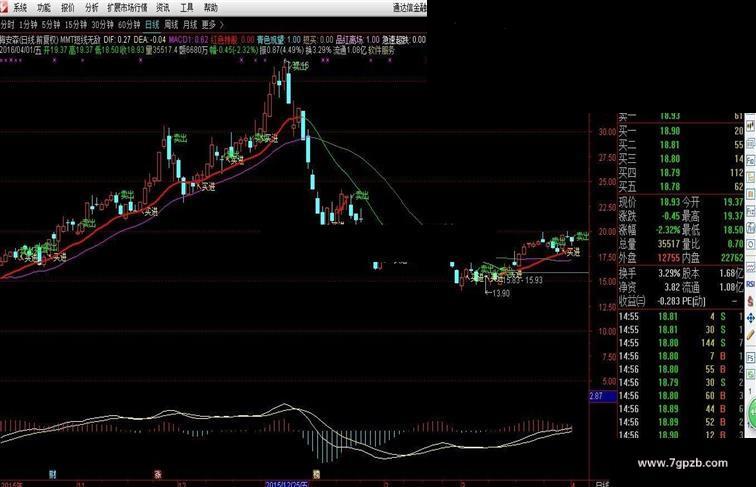Open the 帮助 menu
This screenshot has width=756, height=487.
click(x=211, y=8)
